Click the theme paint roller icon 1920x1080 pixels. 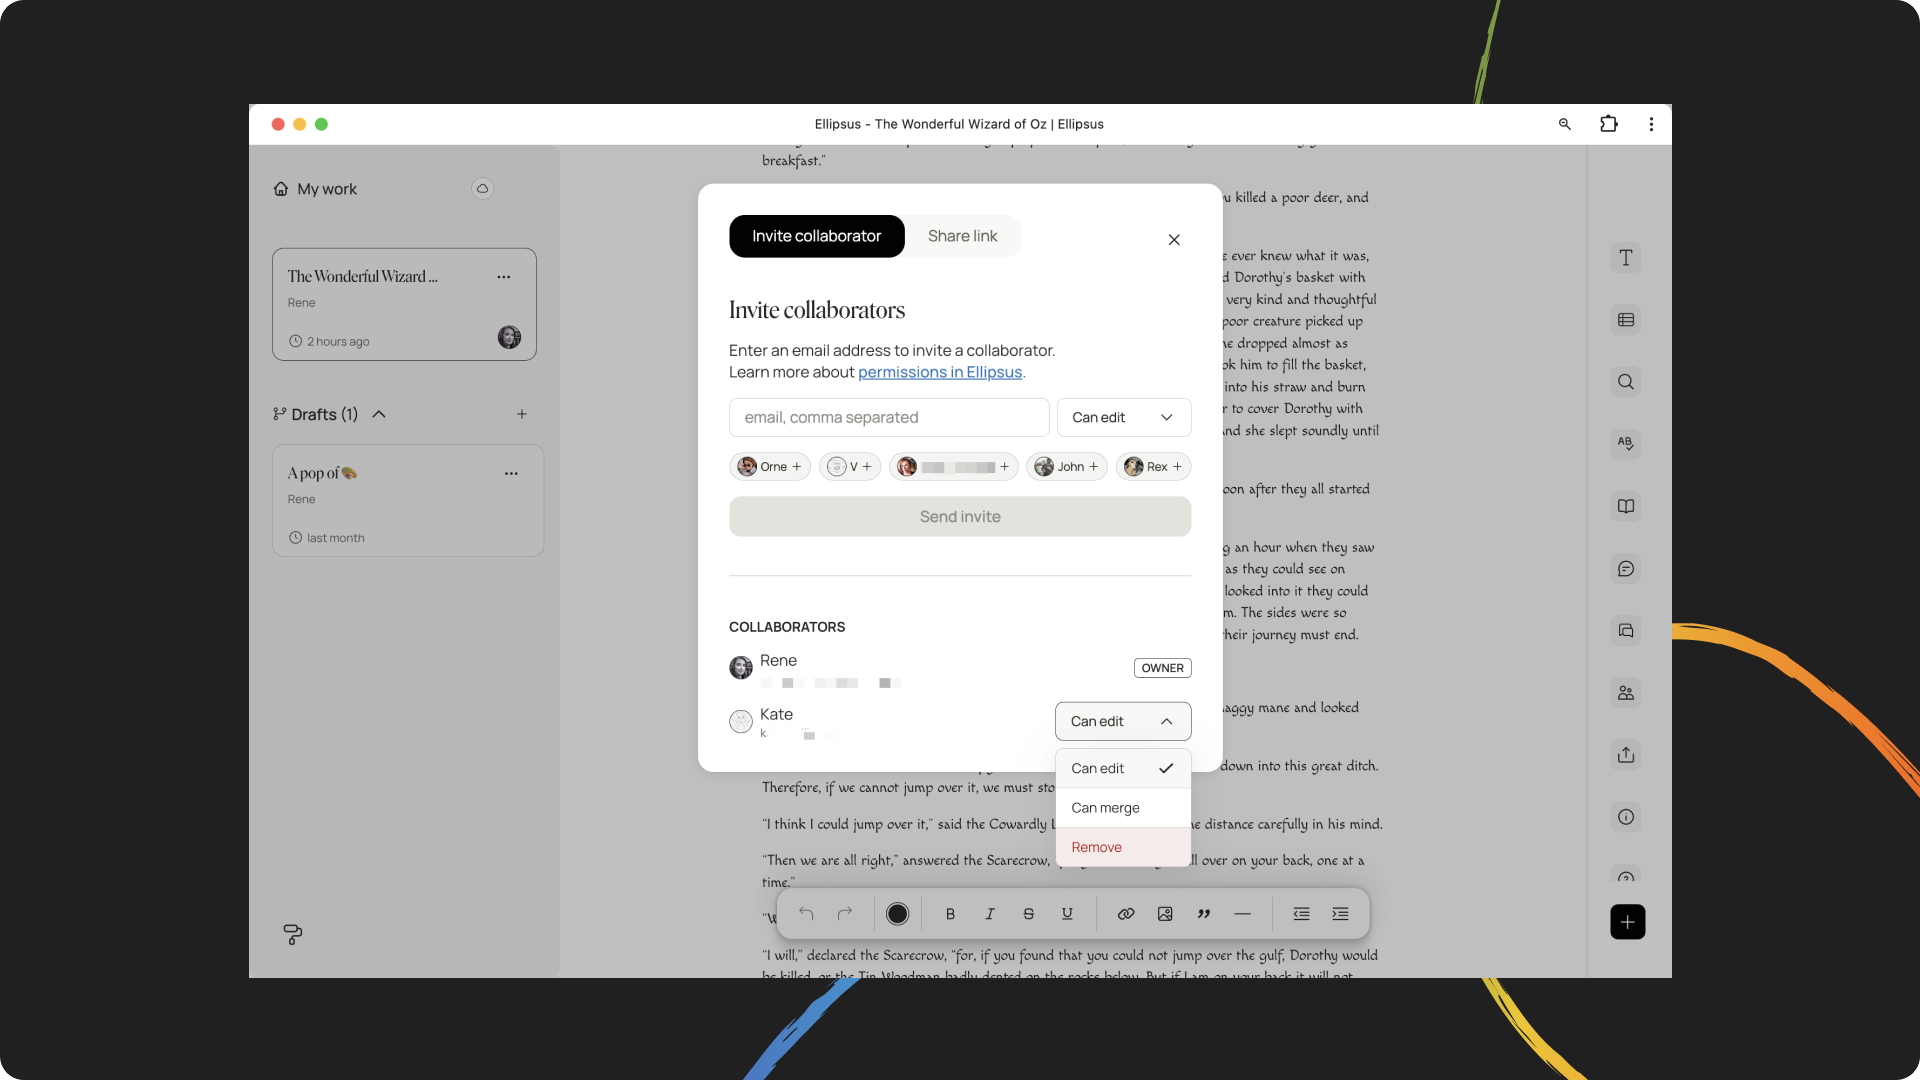[292, 934]
